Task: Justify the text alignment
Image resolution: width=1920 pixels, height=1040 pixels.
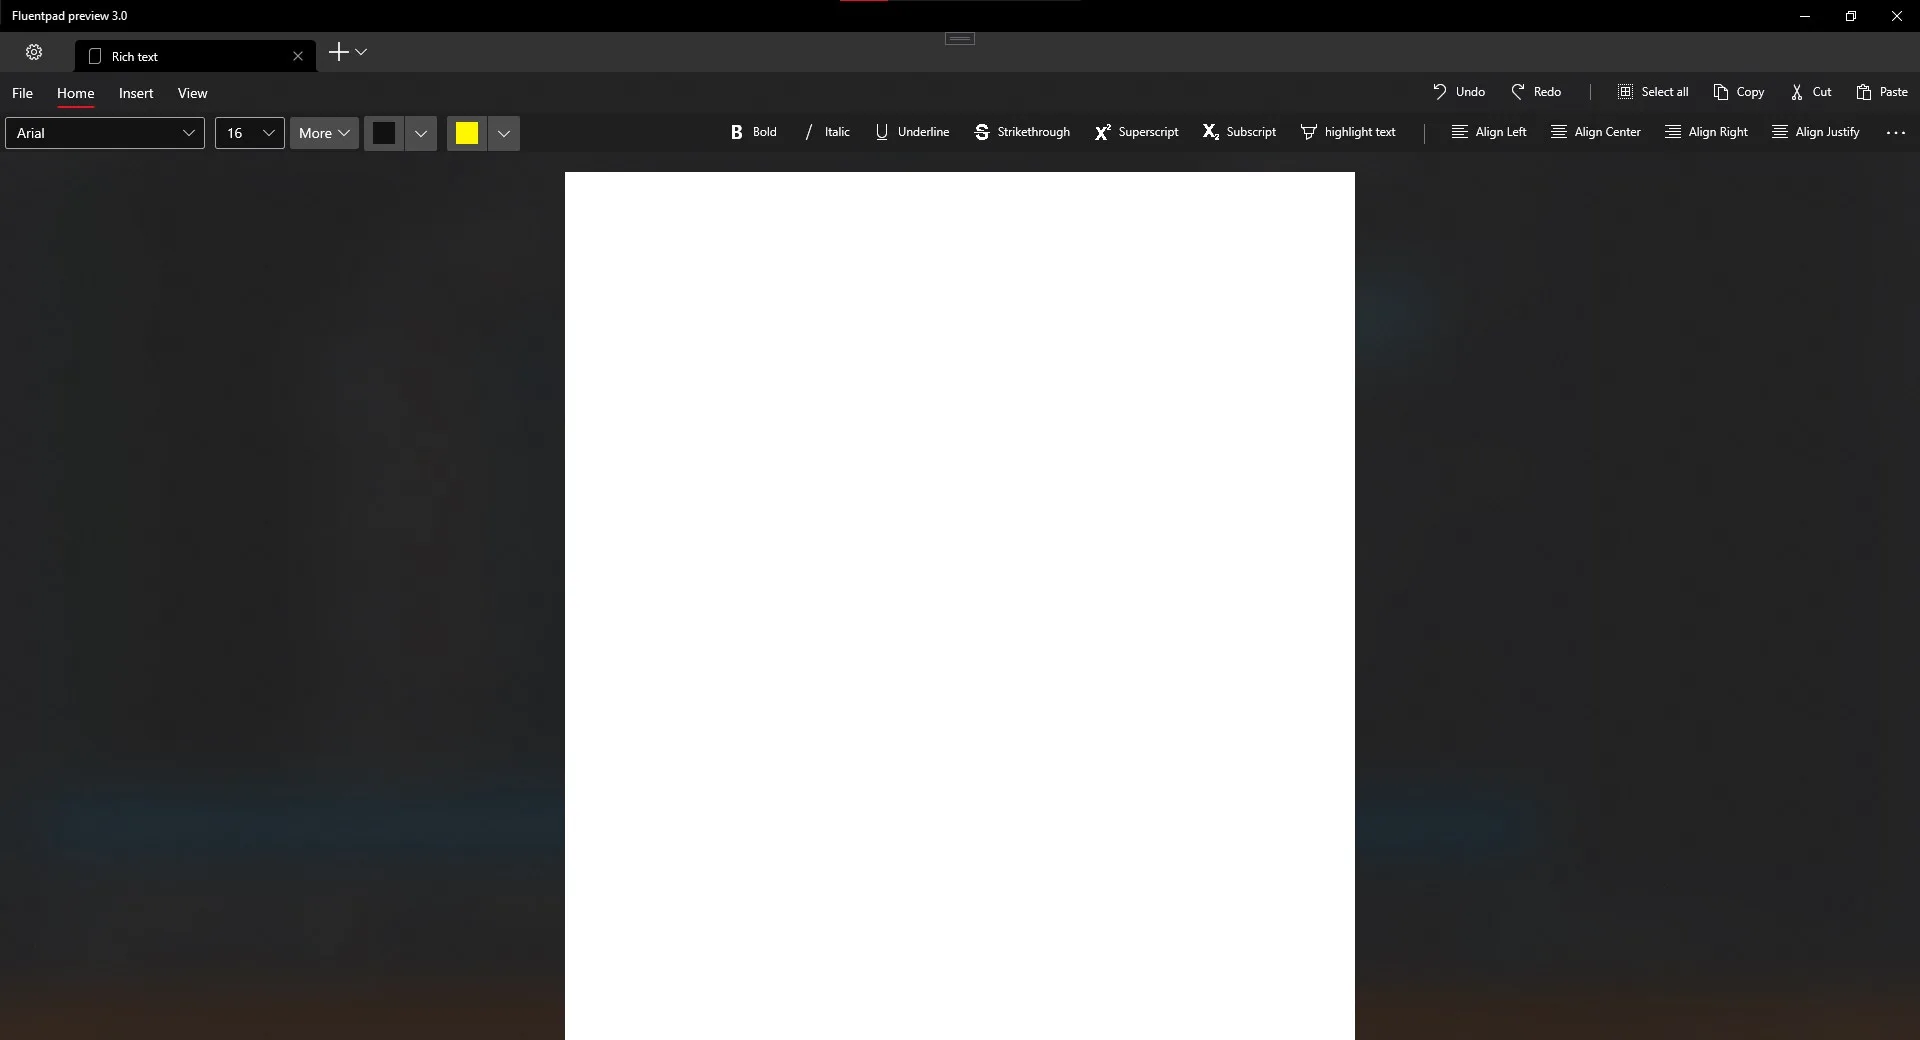Action: [x=1816, y=132]
